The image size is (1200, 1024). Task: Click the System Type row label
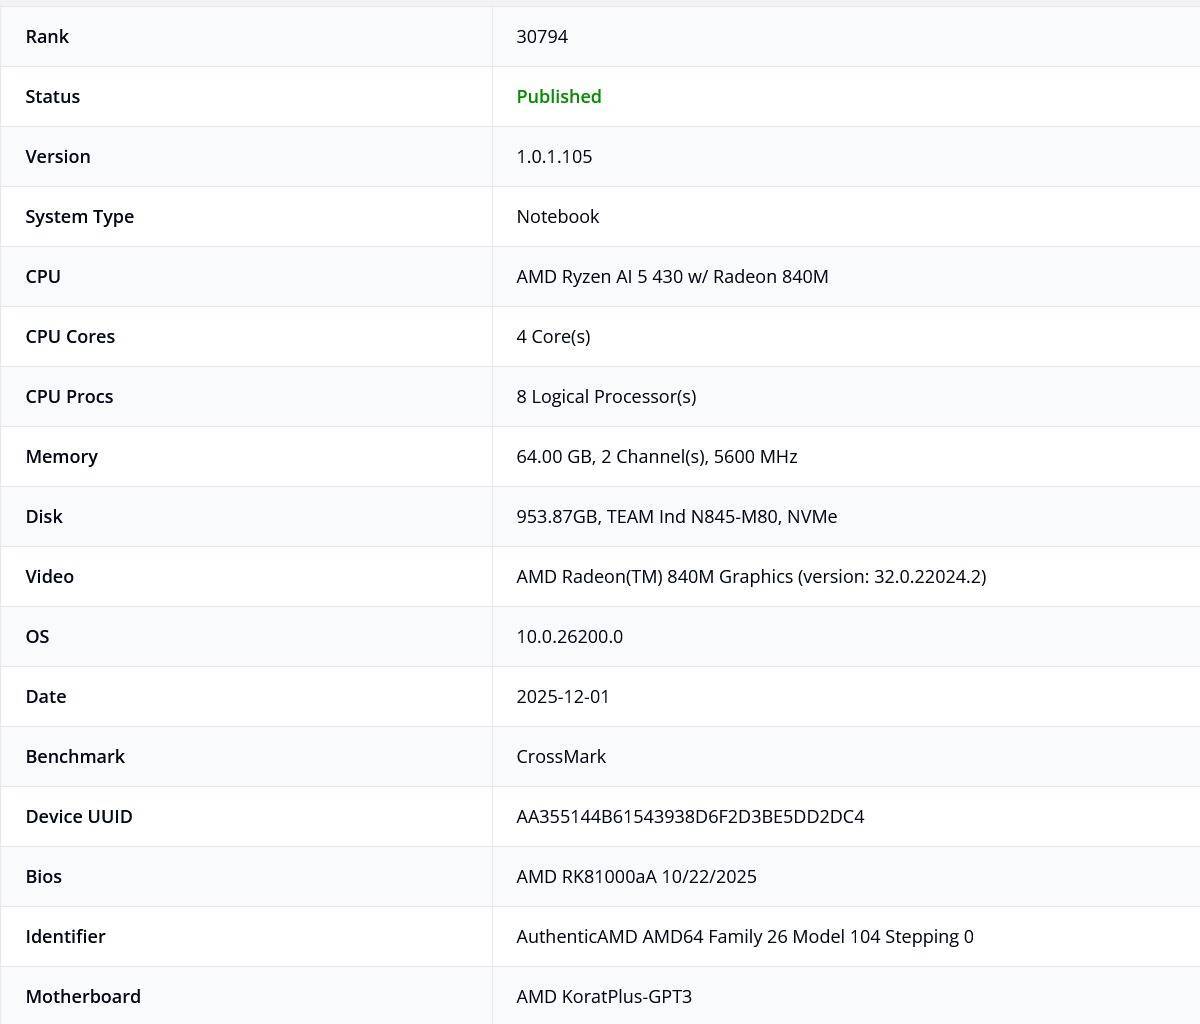pyautogui.click(x=79, y=217)
